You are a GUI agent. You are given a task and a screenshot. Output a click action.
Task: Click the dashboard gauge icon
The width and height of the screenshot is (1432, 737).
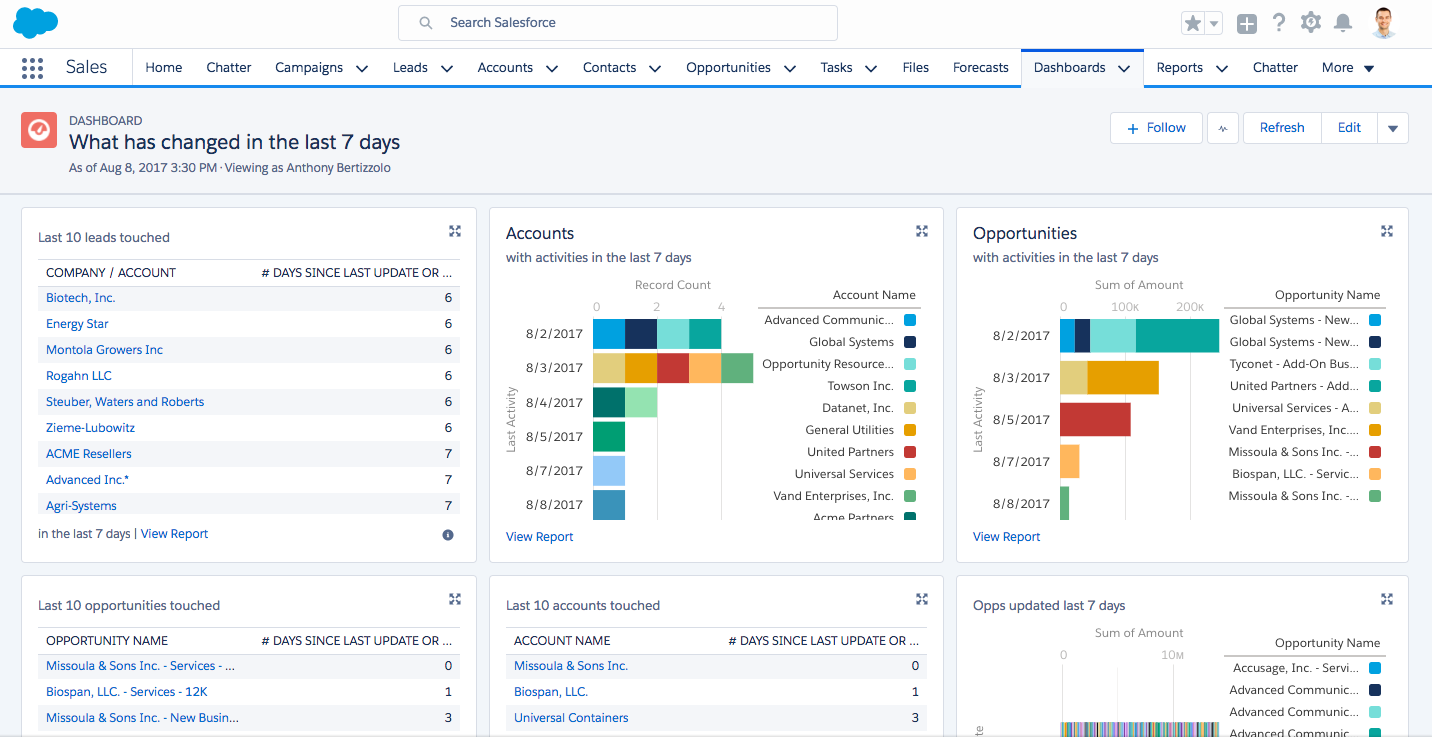tap(39, 130)
